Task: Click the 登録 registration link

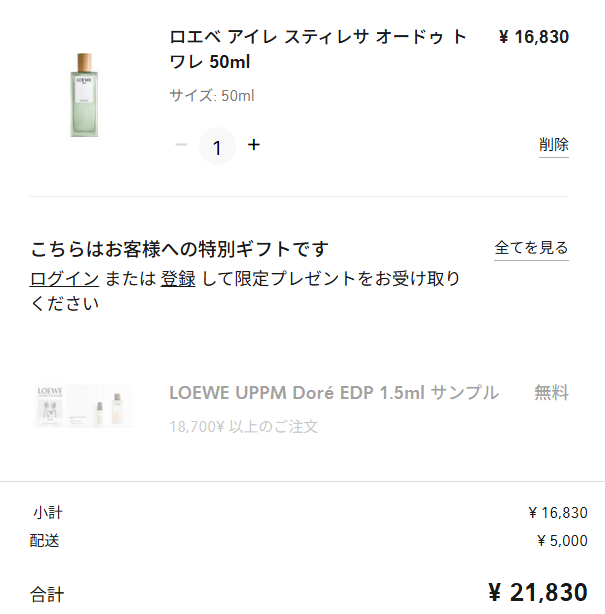Action: tap(178, 279)
